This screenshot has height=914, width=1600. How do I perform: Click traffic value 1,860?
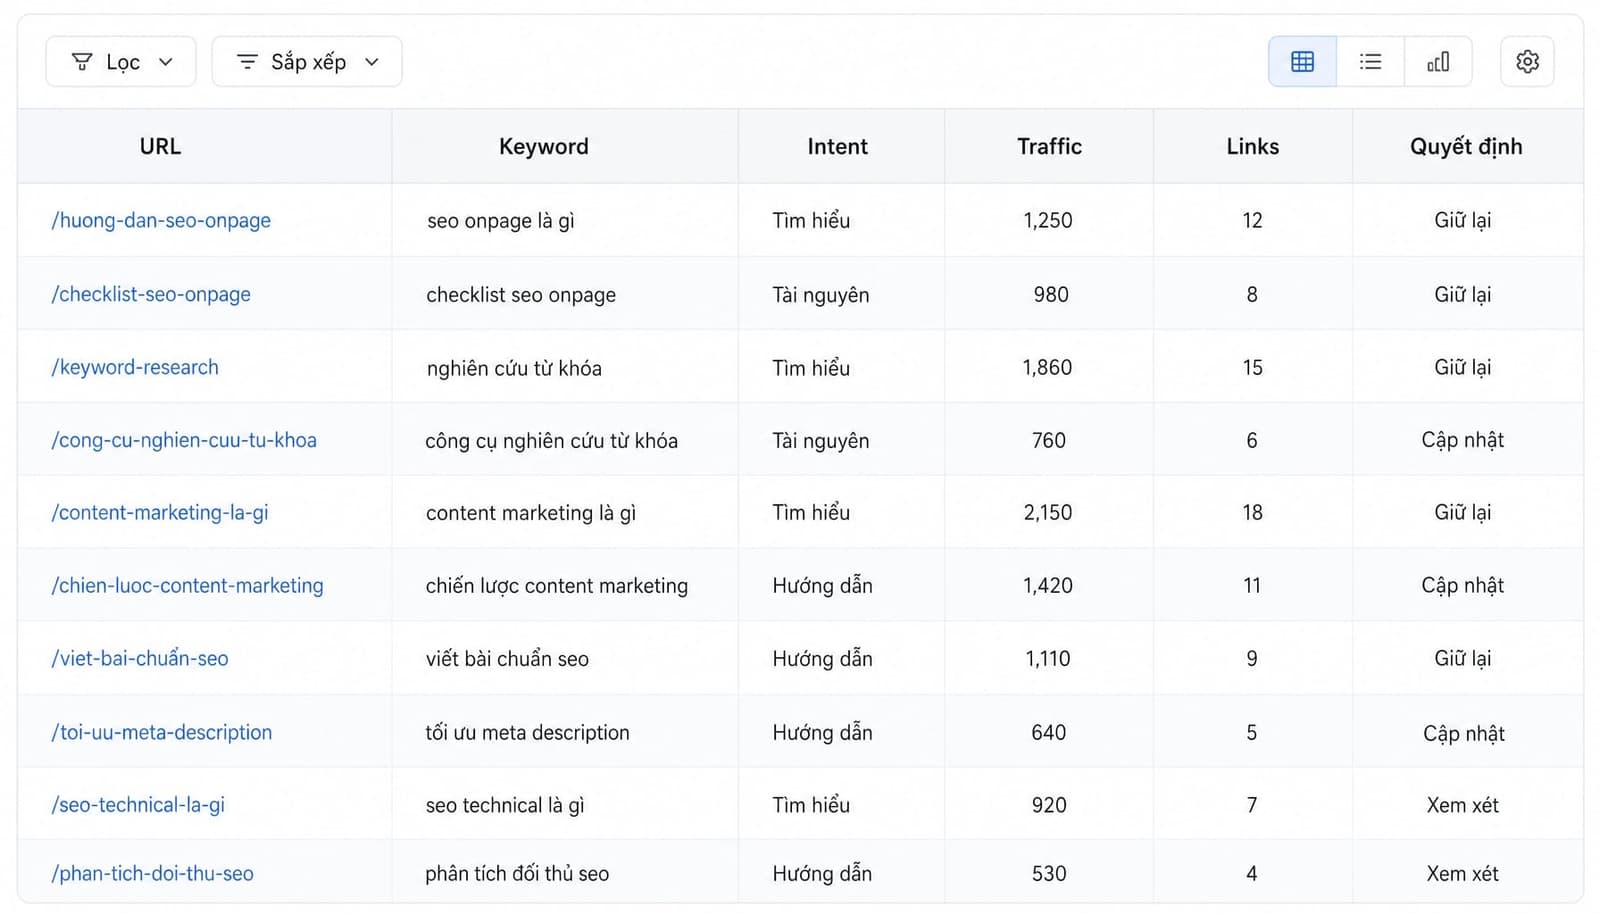tap(1047, 367)
